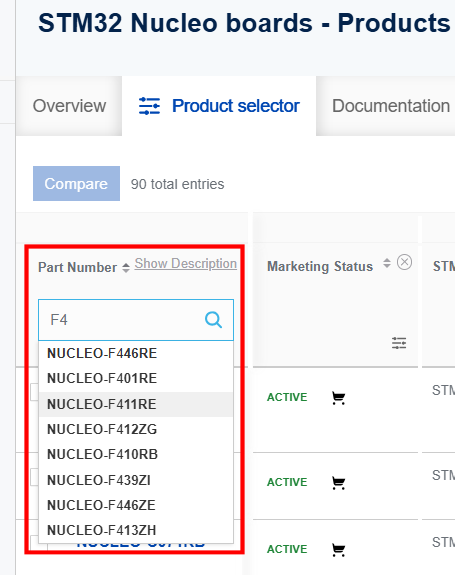Switch to the Overview tab
The image size is (455, 575).
69,106
